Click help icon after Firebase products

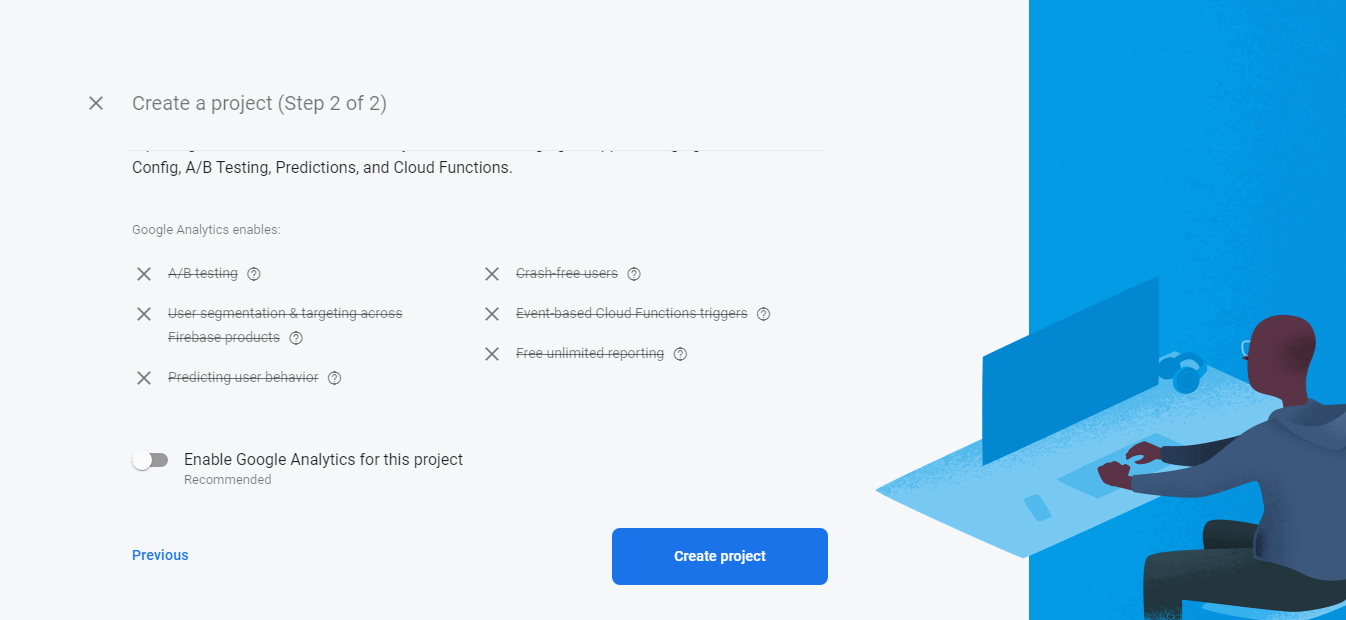pos(296,338)
